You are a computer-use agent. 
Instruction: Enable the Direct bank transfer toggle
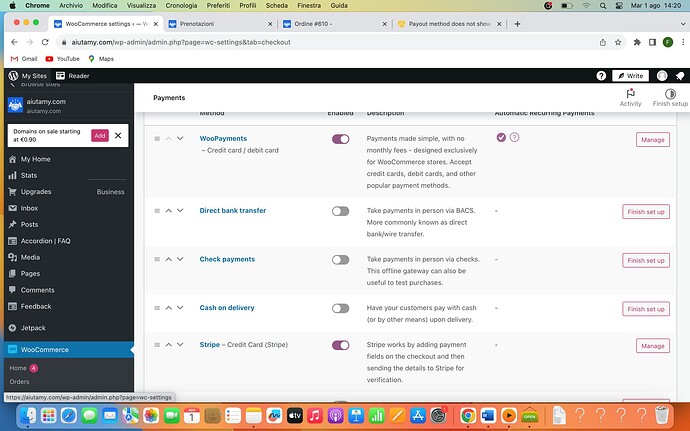click(x=341, y=211)
